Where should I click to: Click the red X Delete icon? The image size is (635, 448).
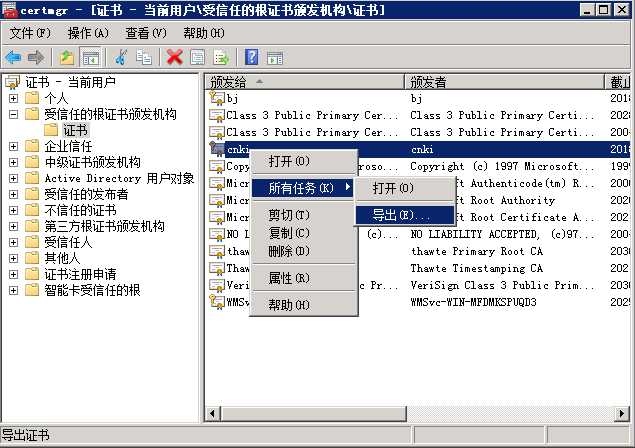(175, 57)
